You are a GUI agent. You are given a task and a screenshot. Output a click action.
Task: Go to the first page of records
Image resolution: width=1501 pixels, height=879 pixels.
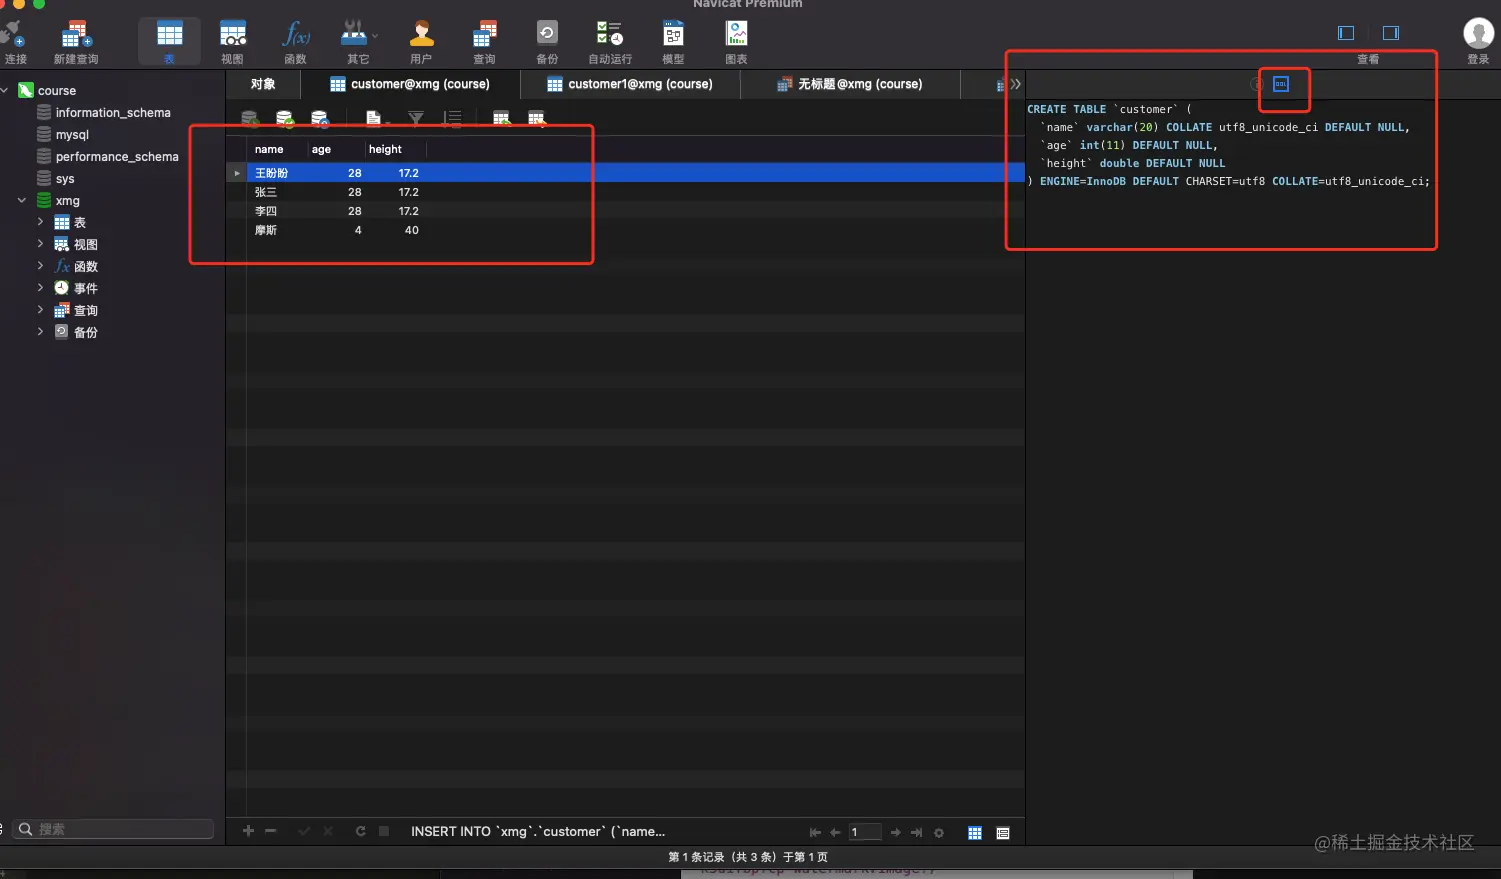point(815,832)
